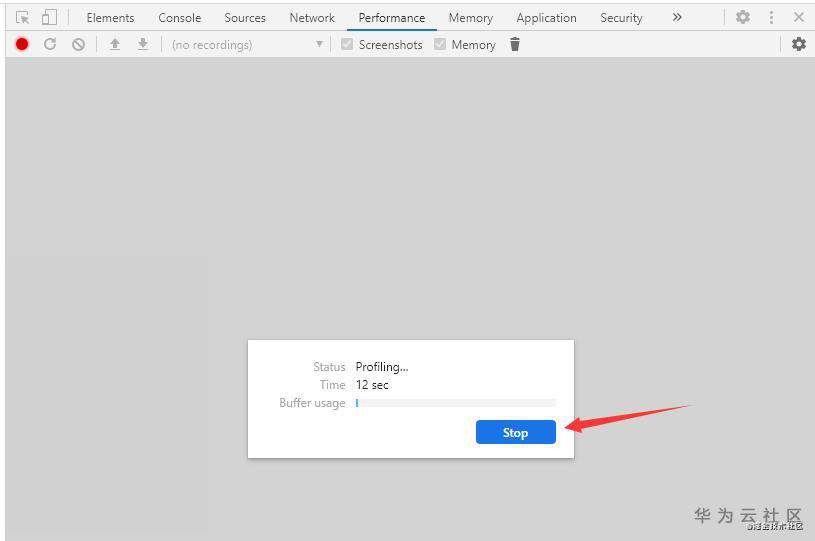Click the reload and profile icon
Viewport: 815px width, 541px height.
coord(50,44)
